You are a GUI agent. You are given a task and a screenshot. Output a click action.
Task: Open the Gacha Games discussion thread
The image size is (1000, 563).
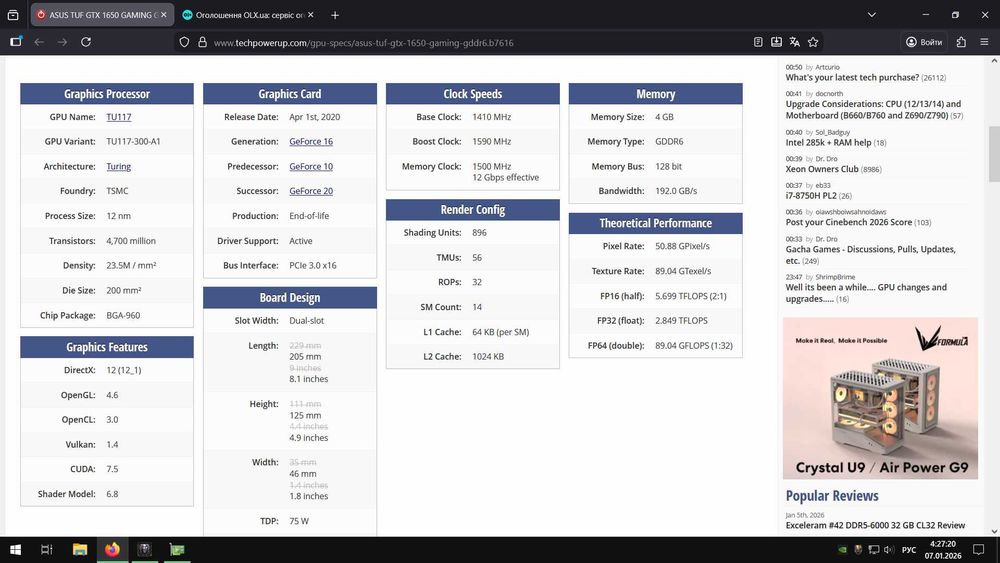click(871, 255)
